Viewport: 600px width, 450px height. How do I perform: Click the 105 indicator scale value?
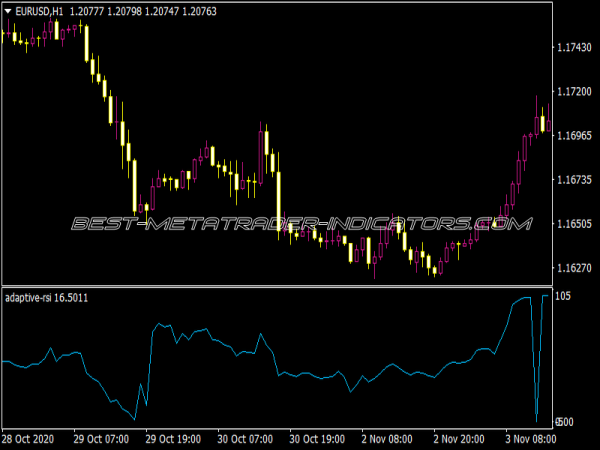(x=563, y=296)
